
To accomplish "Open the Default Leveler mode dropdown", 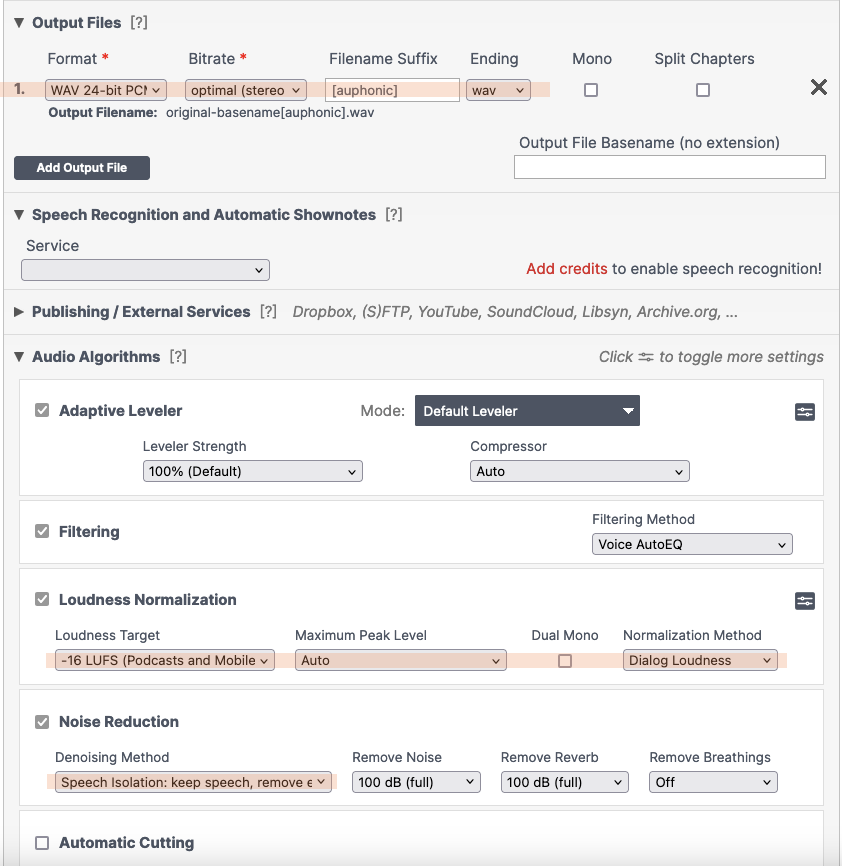I will tap(527, 410).
